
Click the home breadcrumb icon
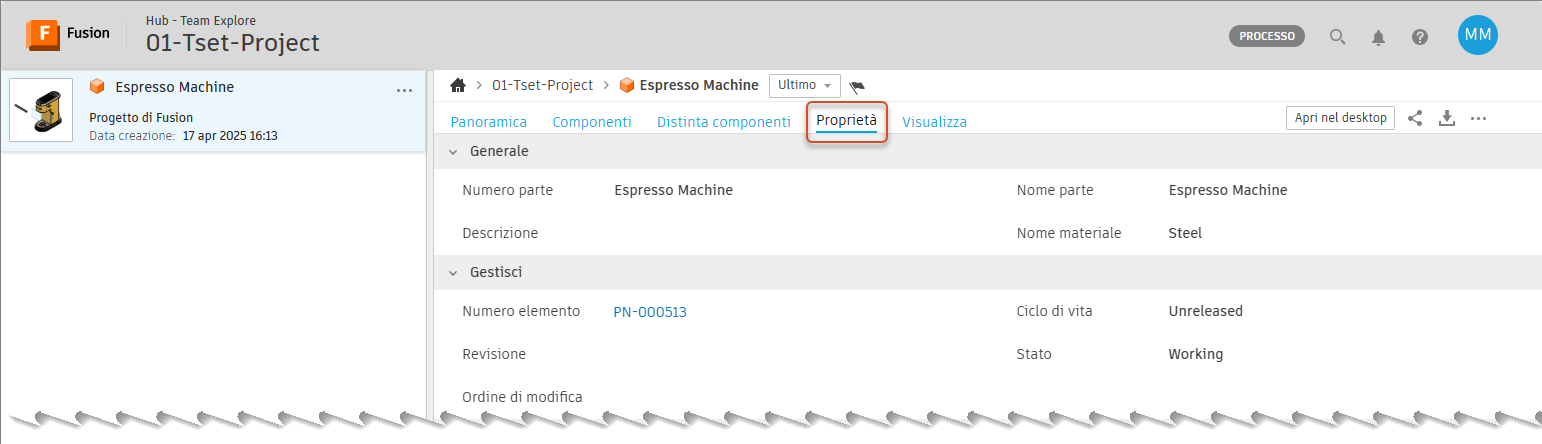pyautogui.click(x=458, y=85)
